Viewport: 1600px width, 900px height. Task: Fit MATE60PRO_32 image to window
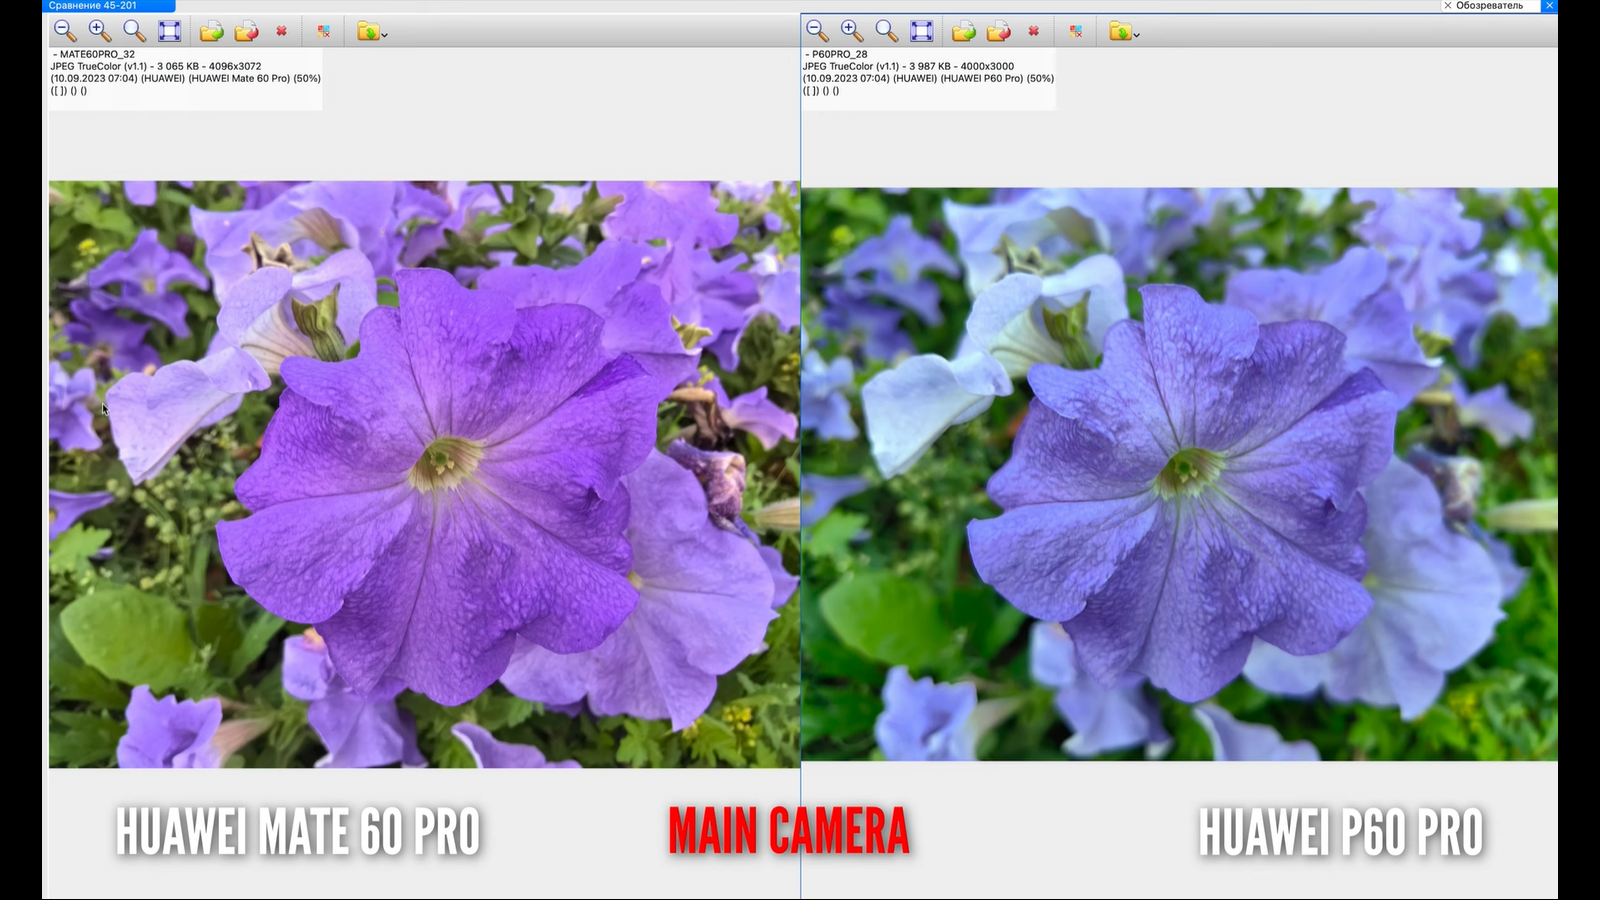coord(170,31)
